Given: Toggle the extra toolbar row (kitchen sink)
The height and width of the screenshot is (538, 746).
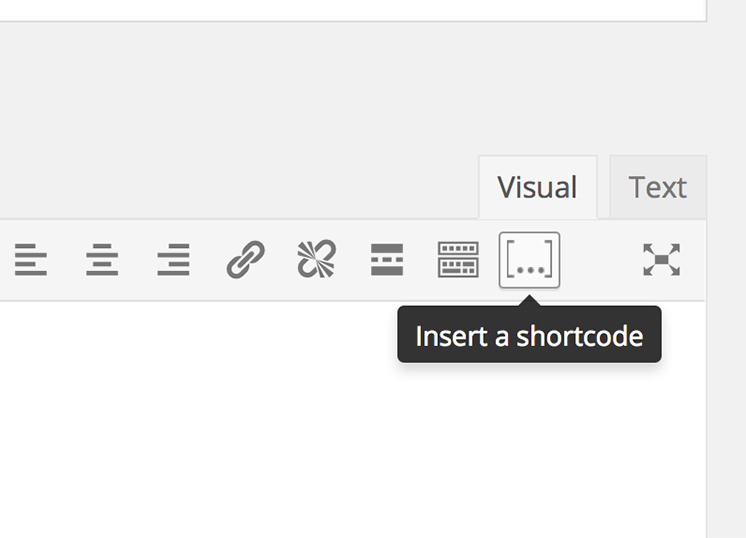Looking at the screenshot, I should (x=458, y=260).
